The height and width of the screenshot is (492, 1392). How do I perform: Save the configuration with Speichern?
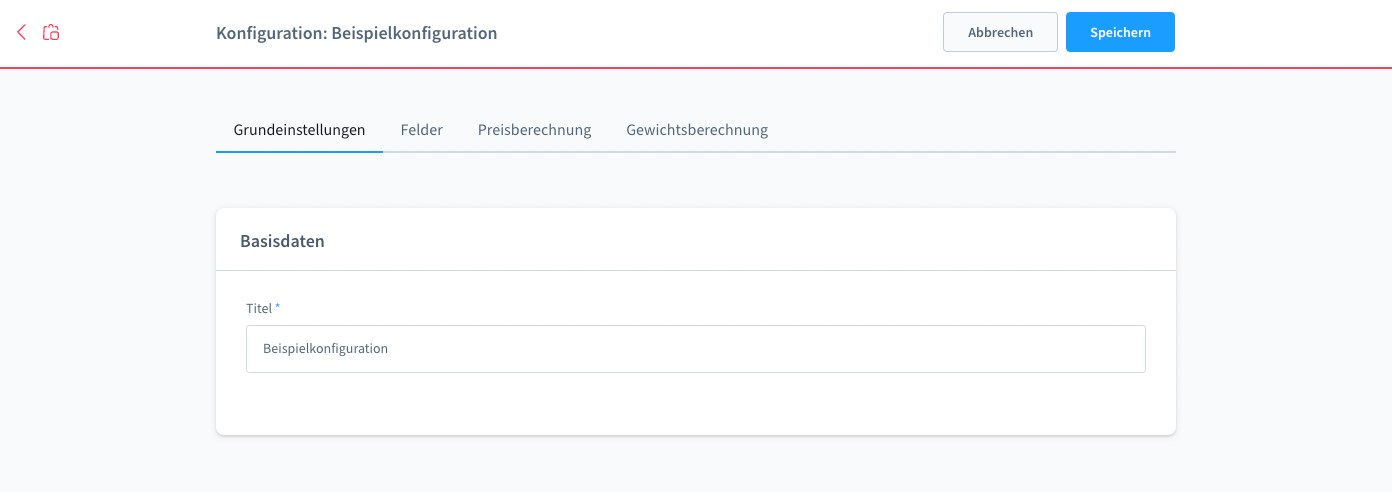(1119, 32)
